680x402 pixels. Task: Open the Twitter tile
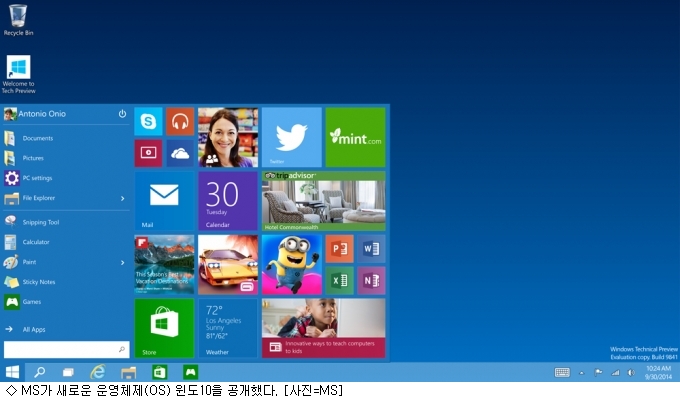point(292,137)
